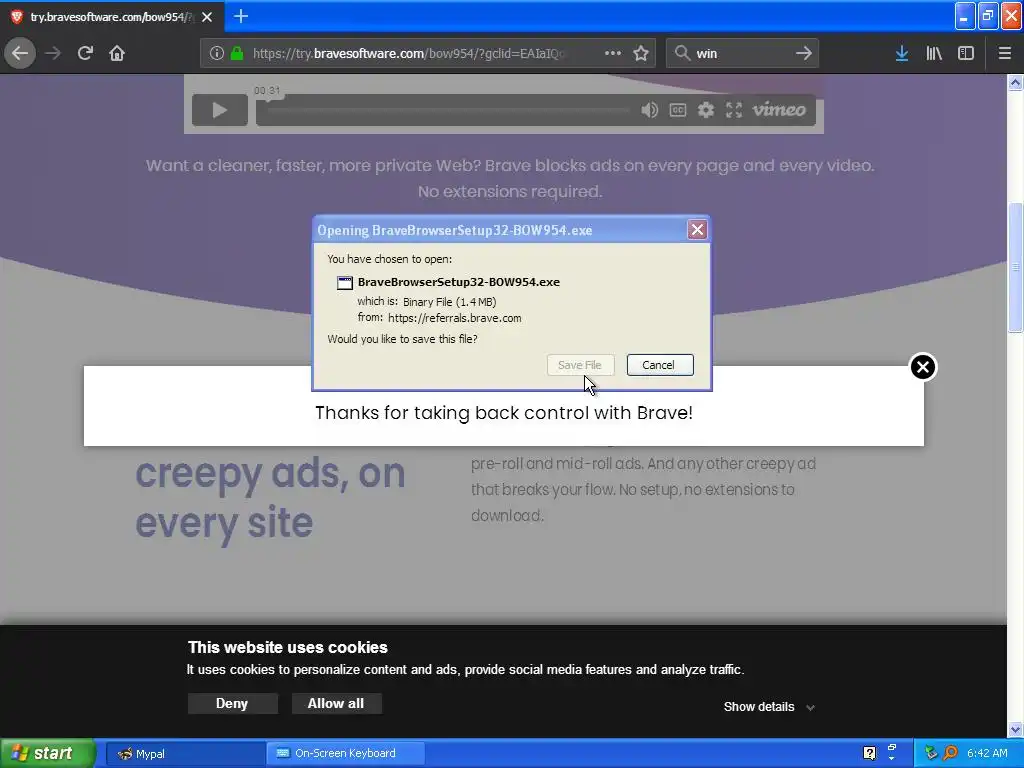Click the forward navigation arrow
This screenshot has width=1024, height=768.
pos(53,53)
